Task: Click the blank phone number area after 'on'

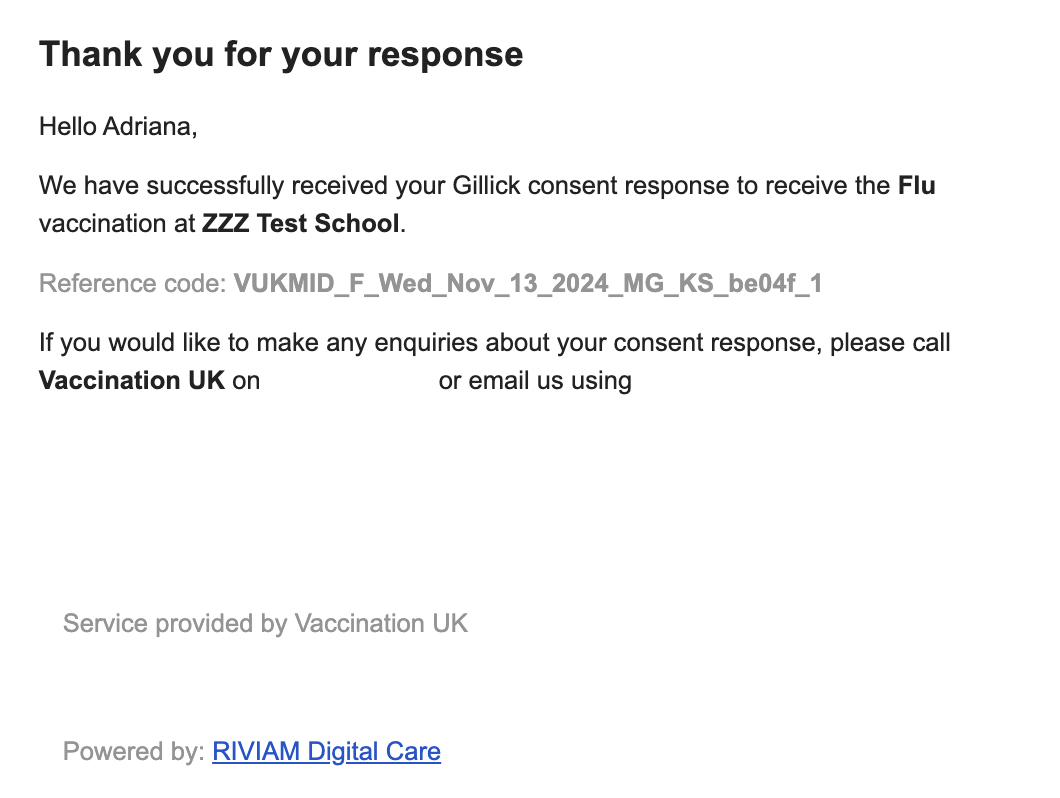Action: coord(349,380)
